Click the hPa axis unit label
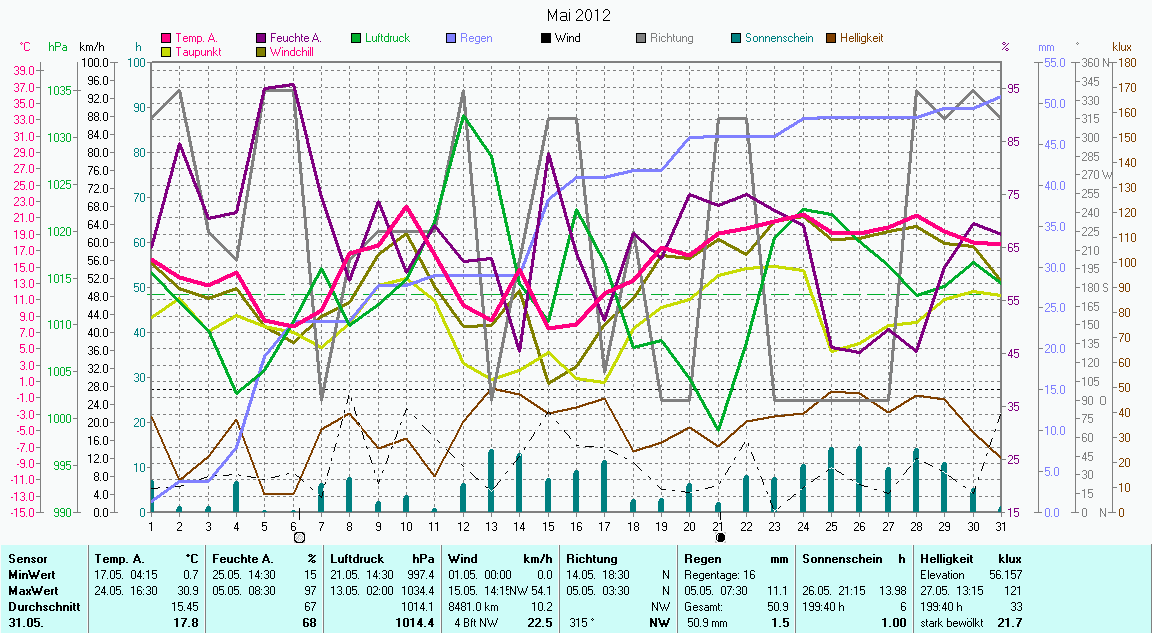Viewport: 1152px width, 633px height. pyautogui.click(x=57, y=47)
